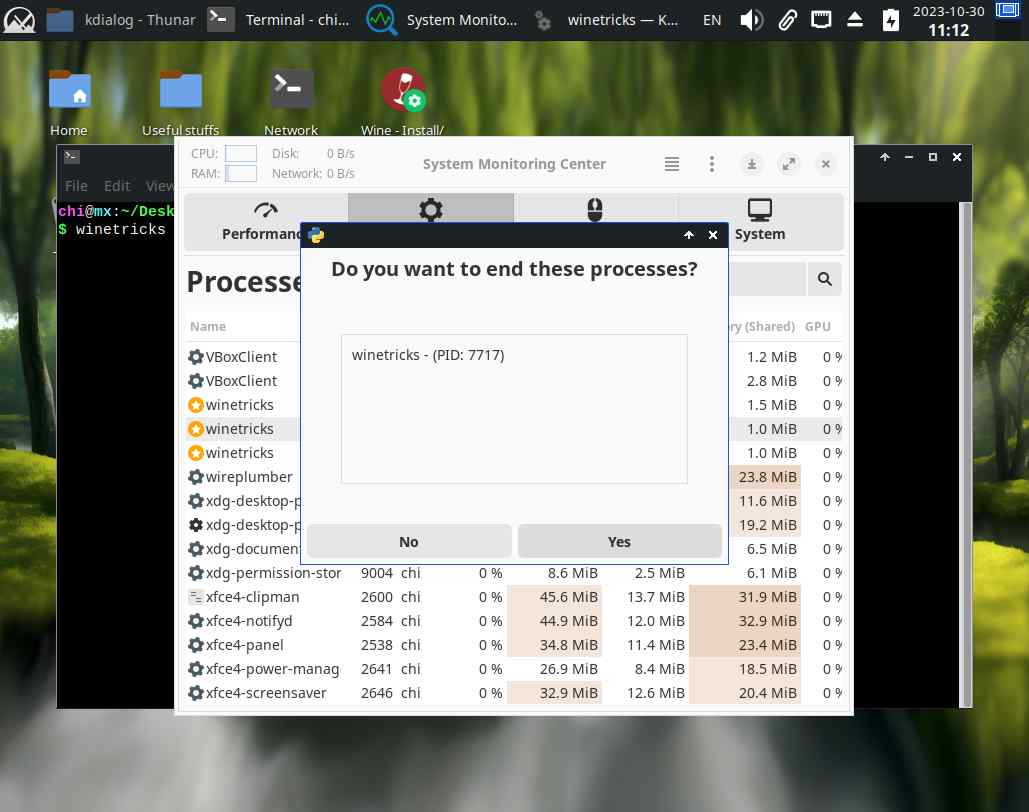The height and width of the screenshot is (812, 1029).
Task: Open the mouse-icon Services tab
Action: [x=595, y=209]
